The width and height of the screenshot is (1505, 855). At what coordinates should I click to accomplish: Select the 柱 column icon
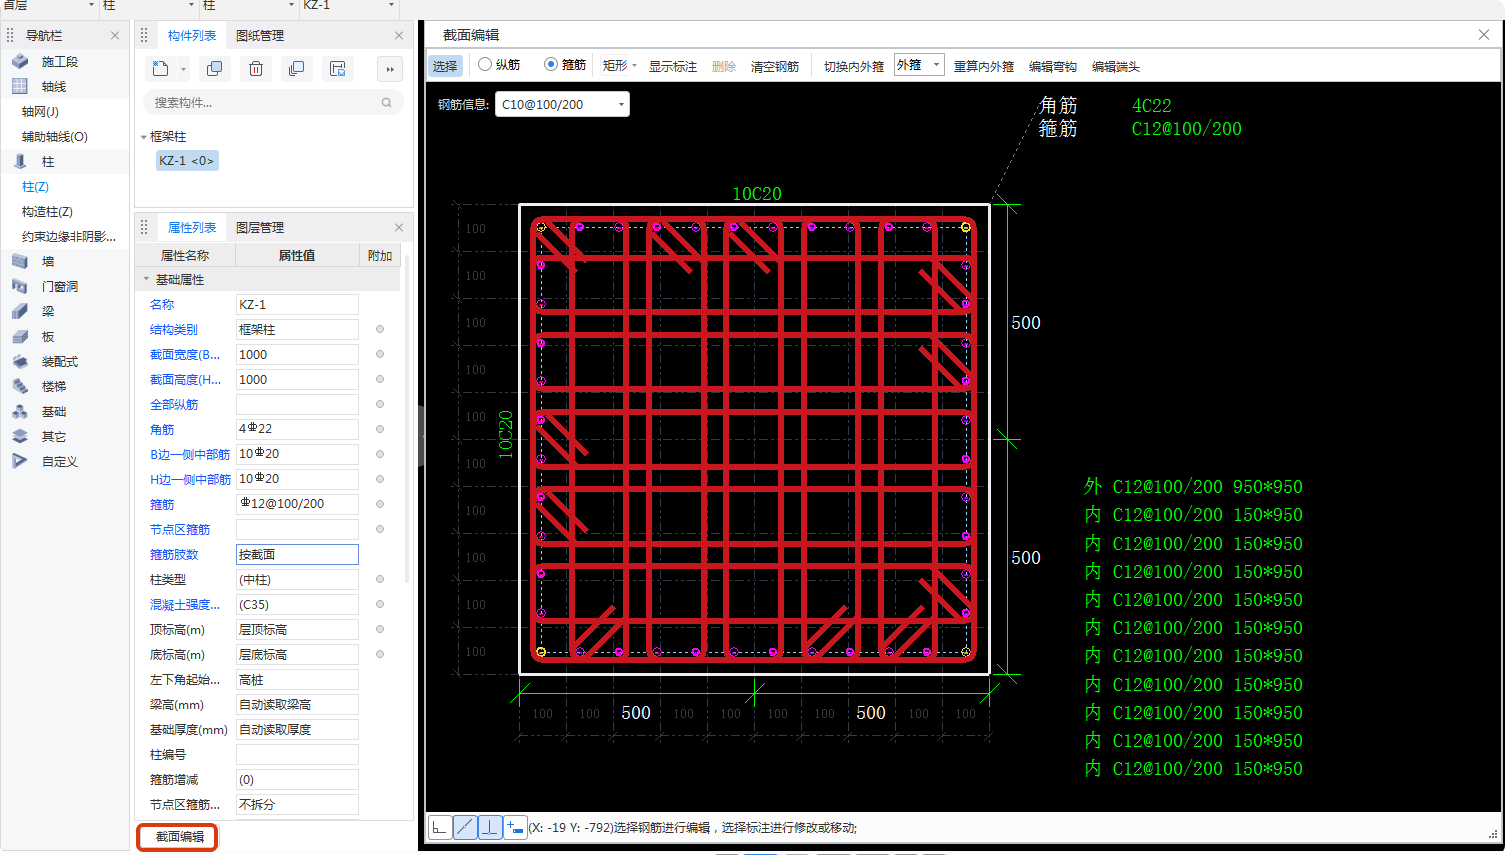point(20,161)
